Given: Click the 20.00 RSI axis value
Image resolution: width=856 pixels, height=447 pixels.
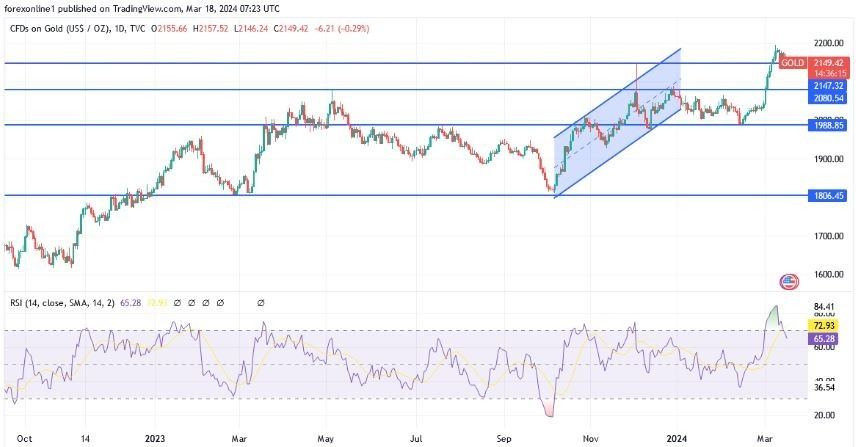Looking at the screenshot, I should pyautogui.click(x=824, y=415).
